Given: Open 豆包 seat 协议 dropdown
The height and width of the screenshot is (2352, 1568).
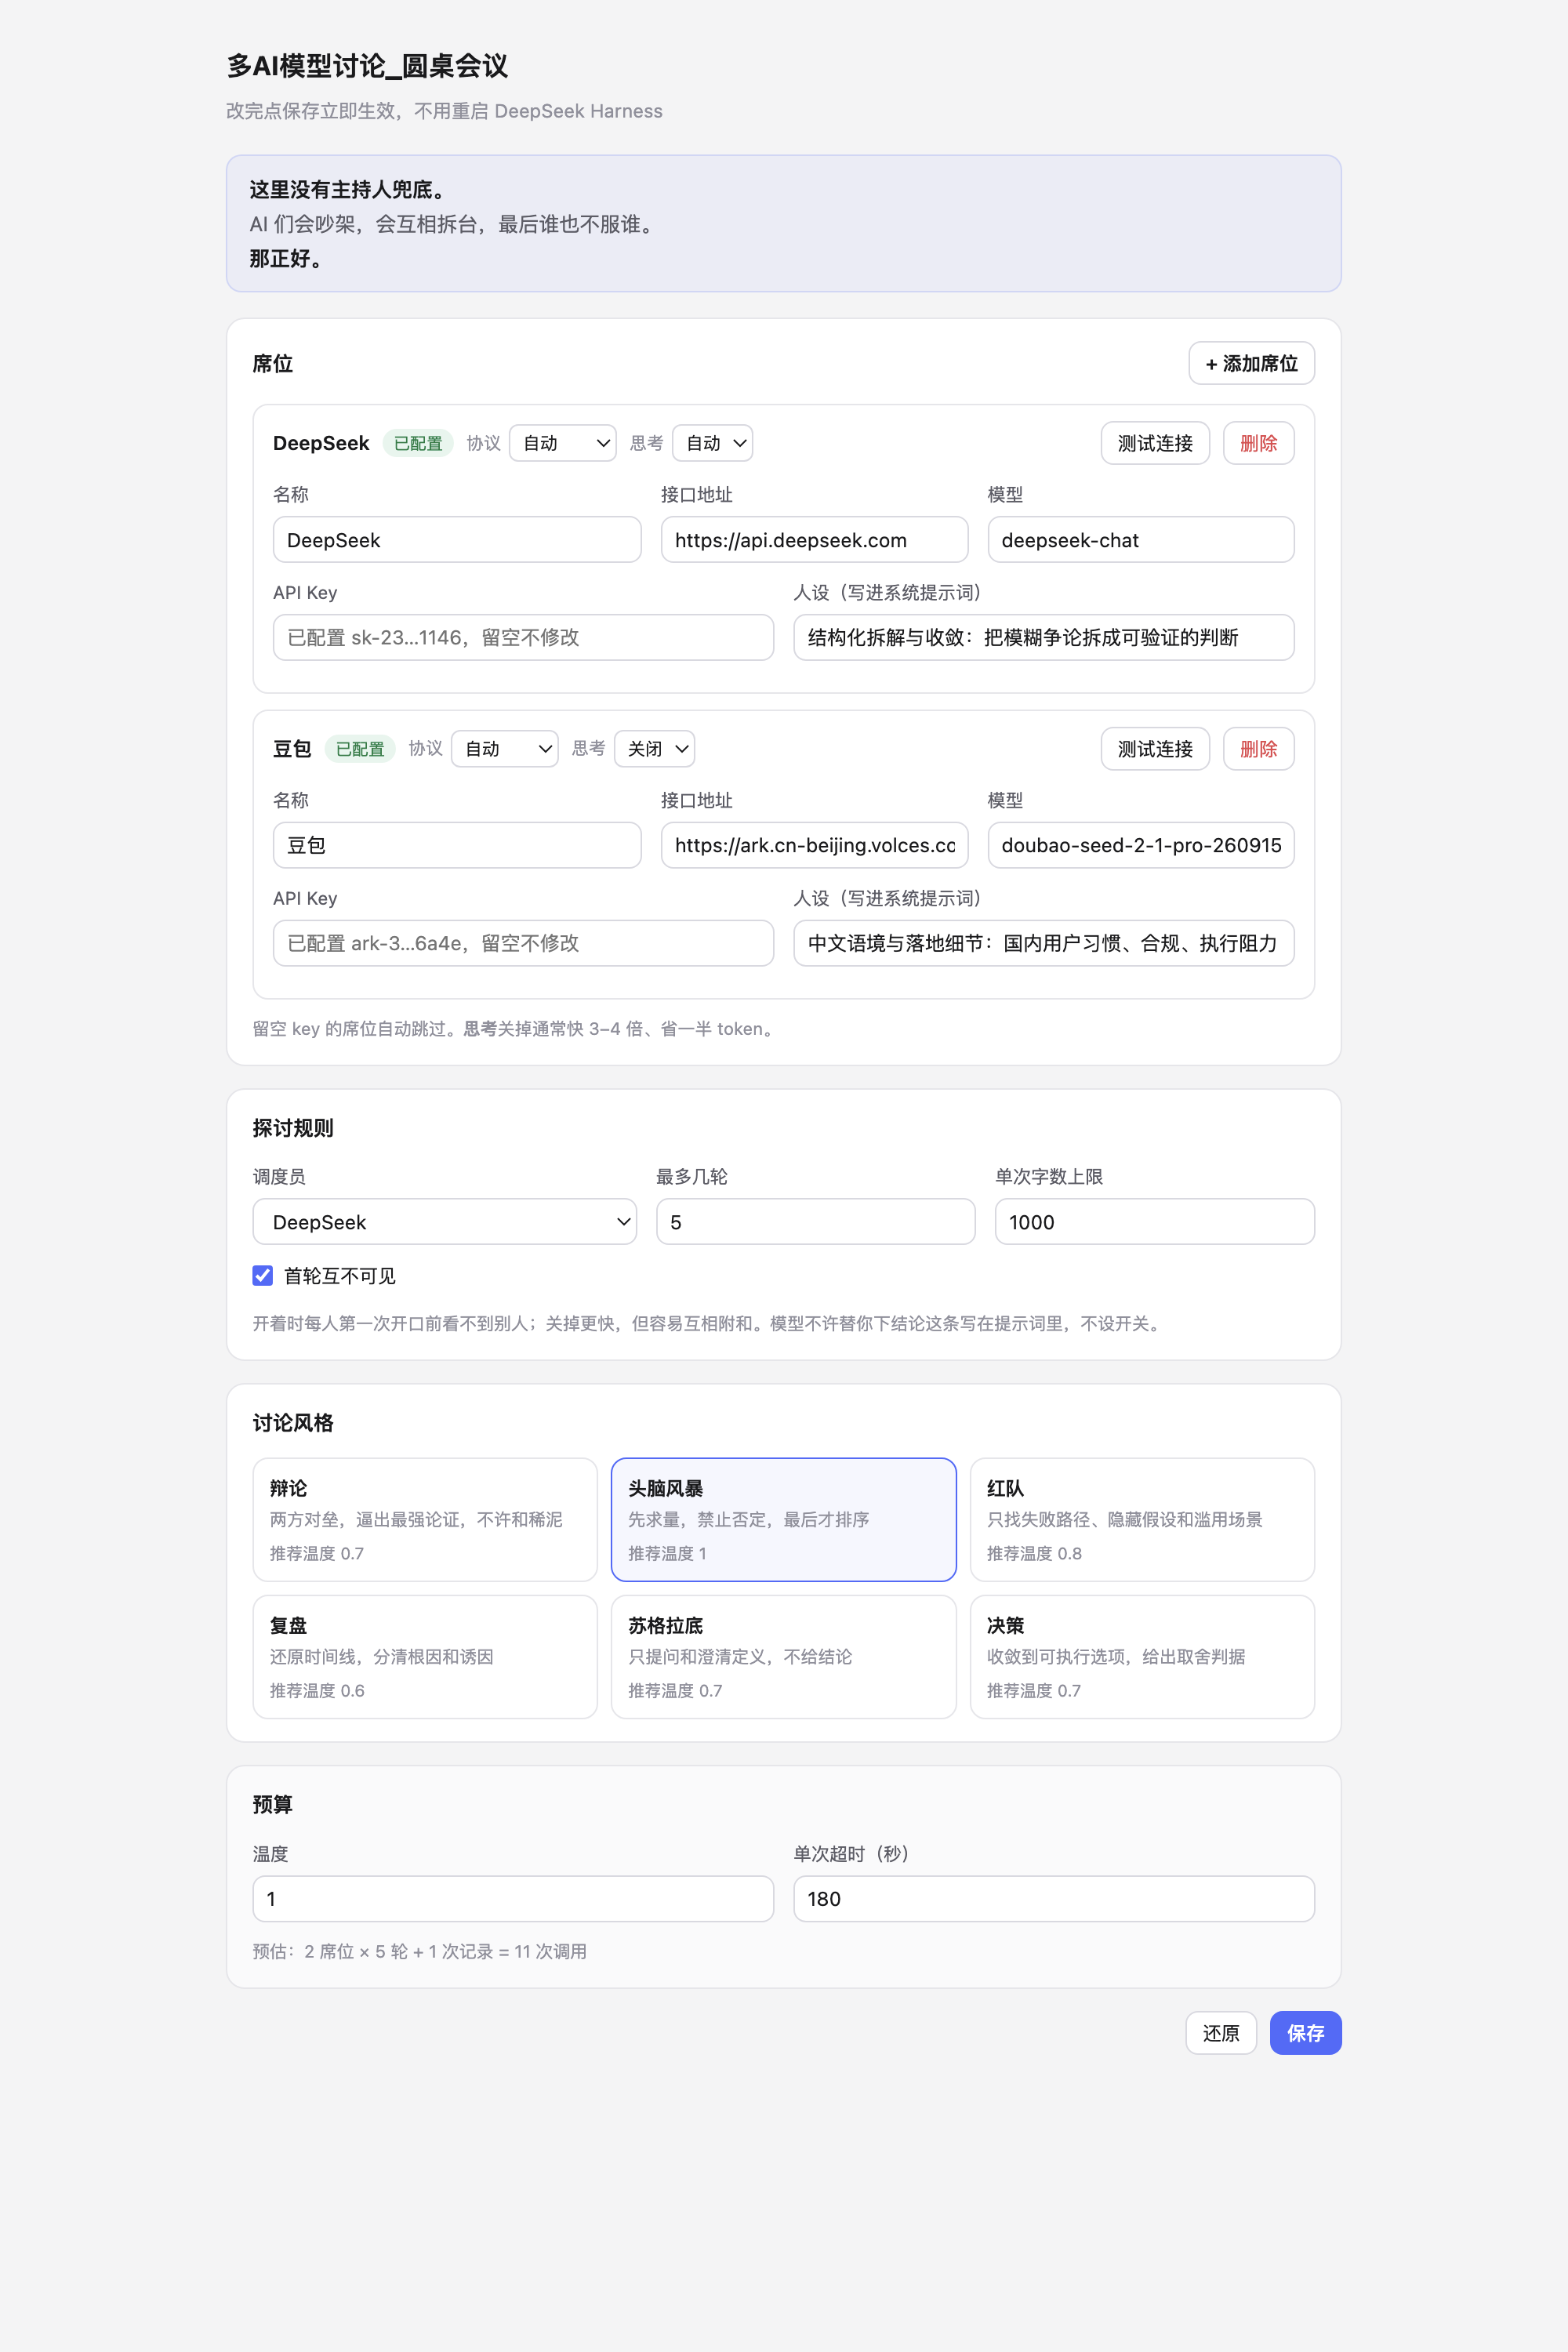Looking at the screenshot, I should (504, 749).
